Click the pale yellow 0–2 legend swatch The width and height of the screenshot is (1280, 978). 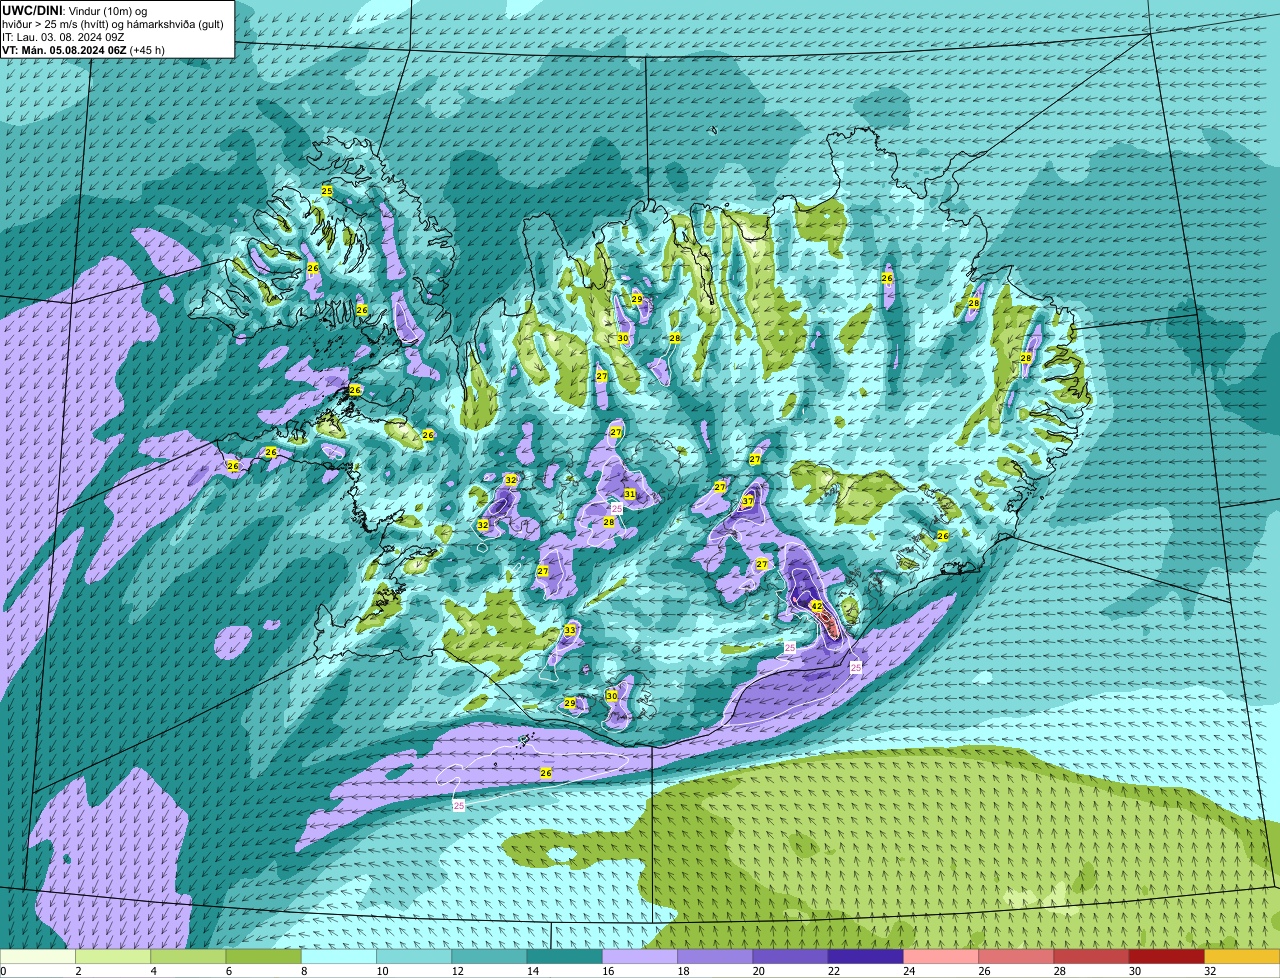[x=37, y=956]
